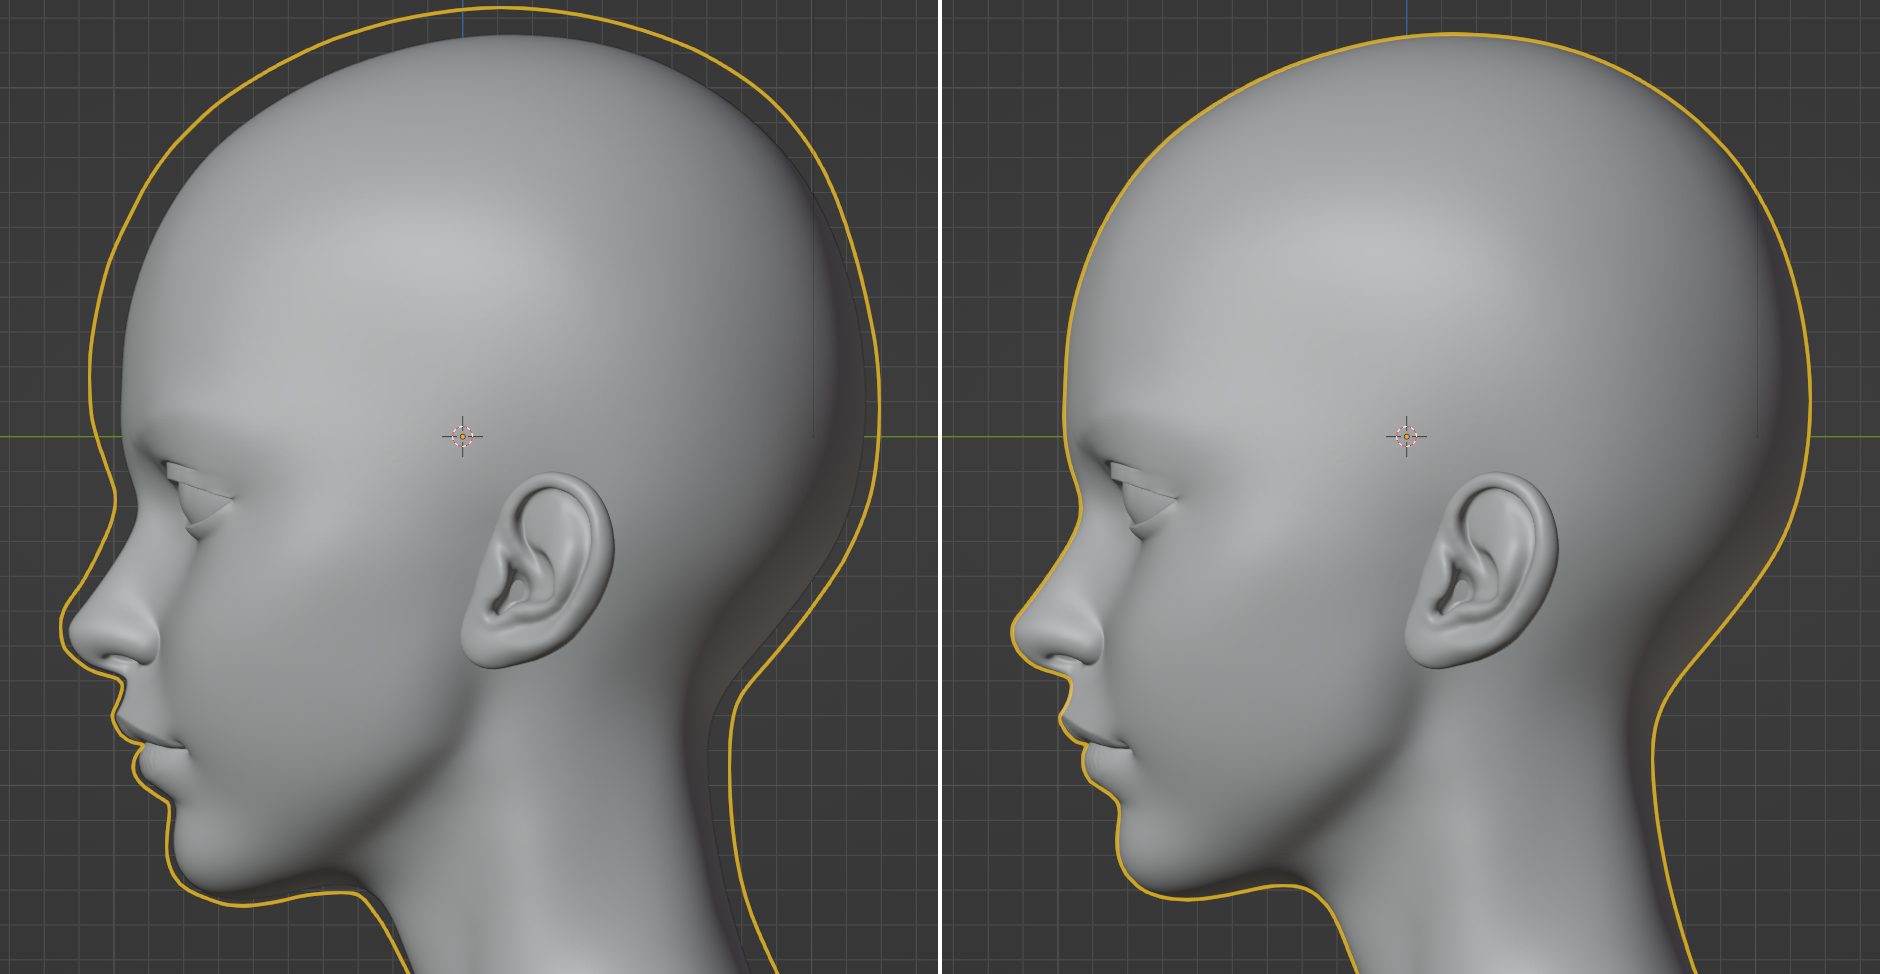Click the 3D cursor in the left viewport
The width and height of the screenshot is (1880, 974).
(462, 436)
